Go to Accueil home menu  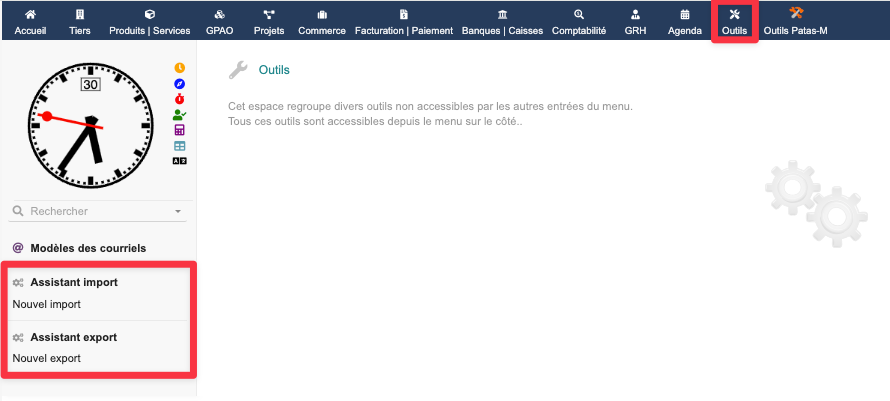[x=30, y=22]
